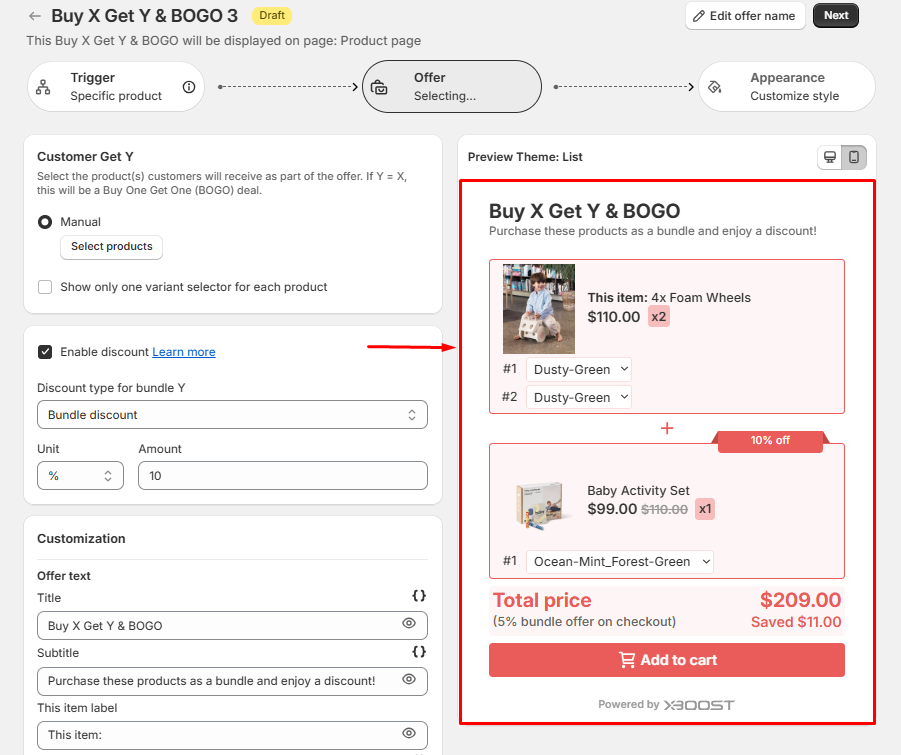Viewport: 901px width, 755px height.
Task: Uncheck the Enable discount checkbox
Action: (45, 352)
